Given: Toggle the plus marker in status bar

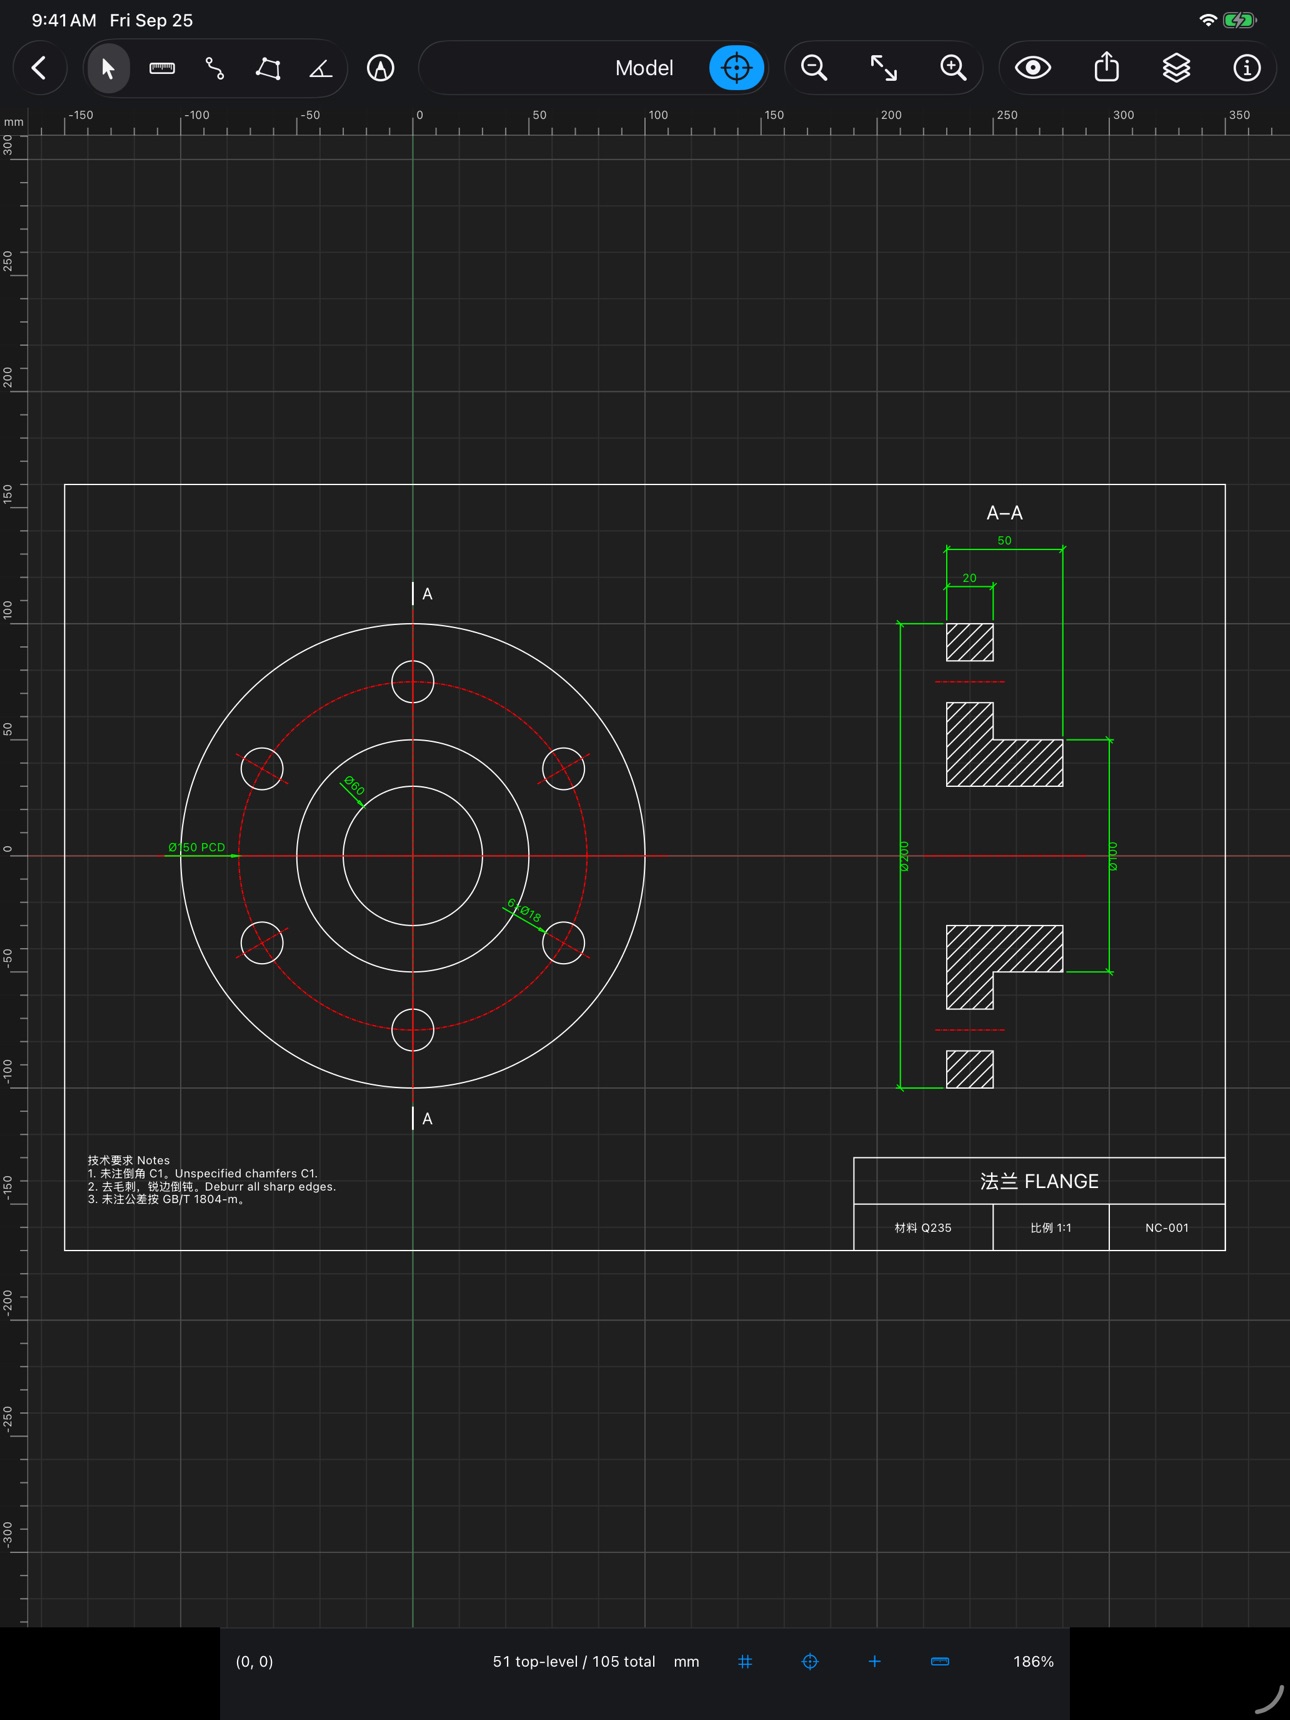Looking at the screenshot, I should [875, 1661].
